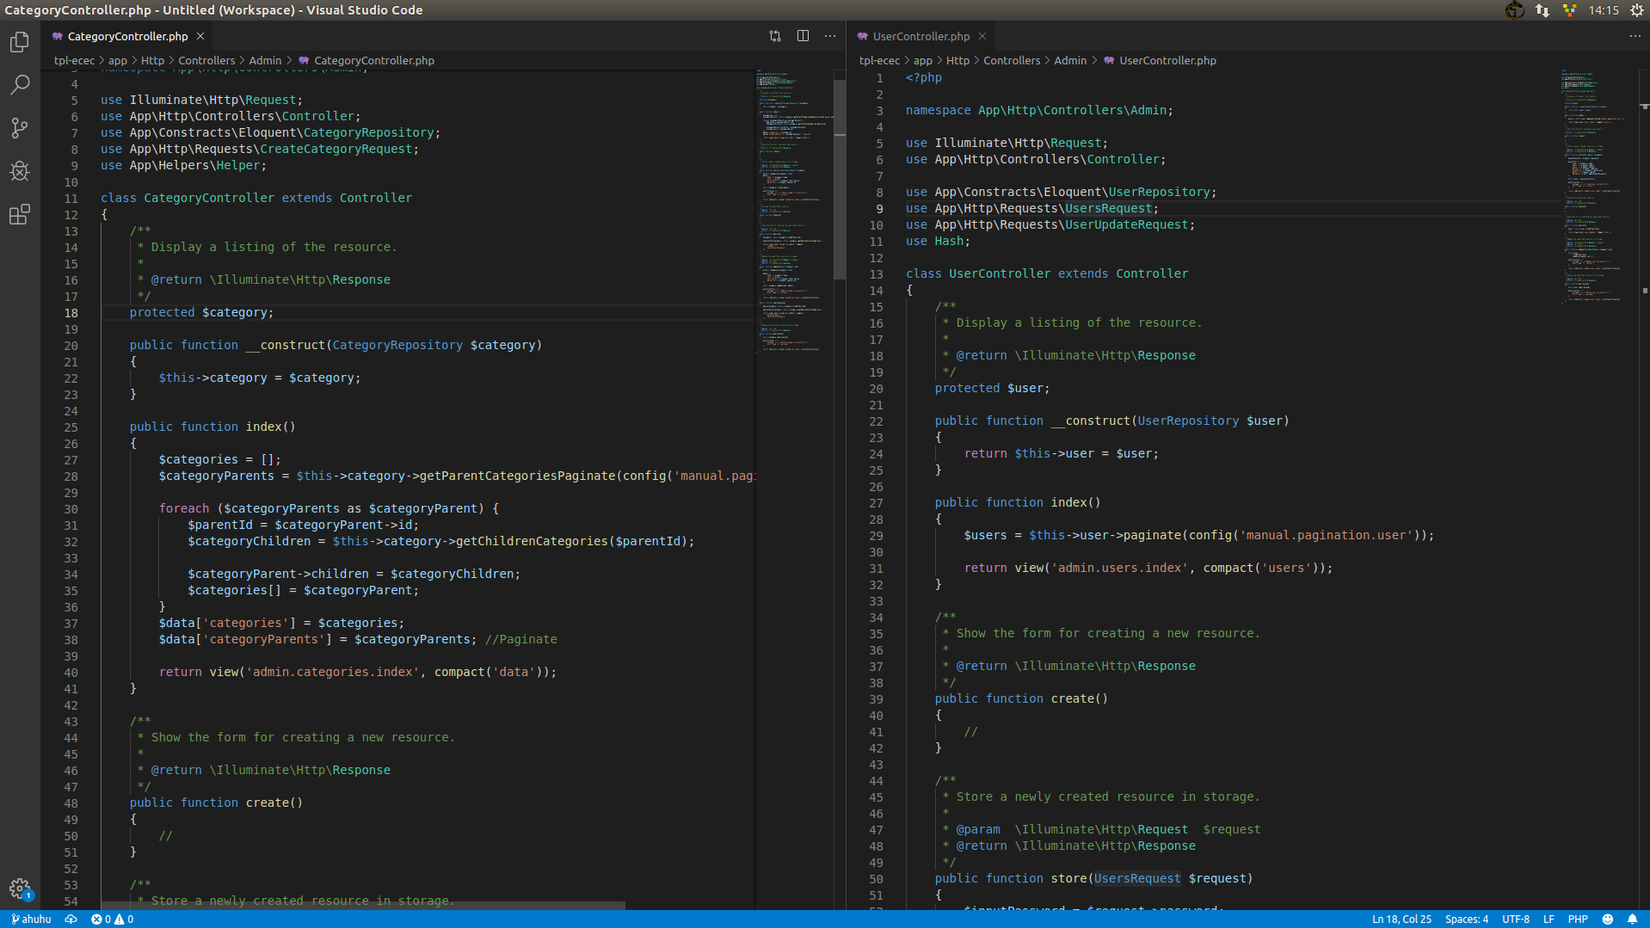Click the feedback smiley in status bar
Image resolution: width=1650 pixels, height=928 pixels.
click(1607, 919)
